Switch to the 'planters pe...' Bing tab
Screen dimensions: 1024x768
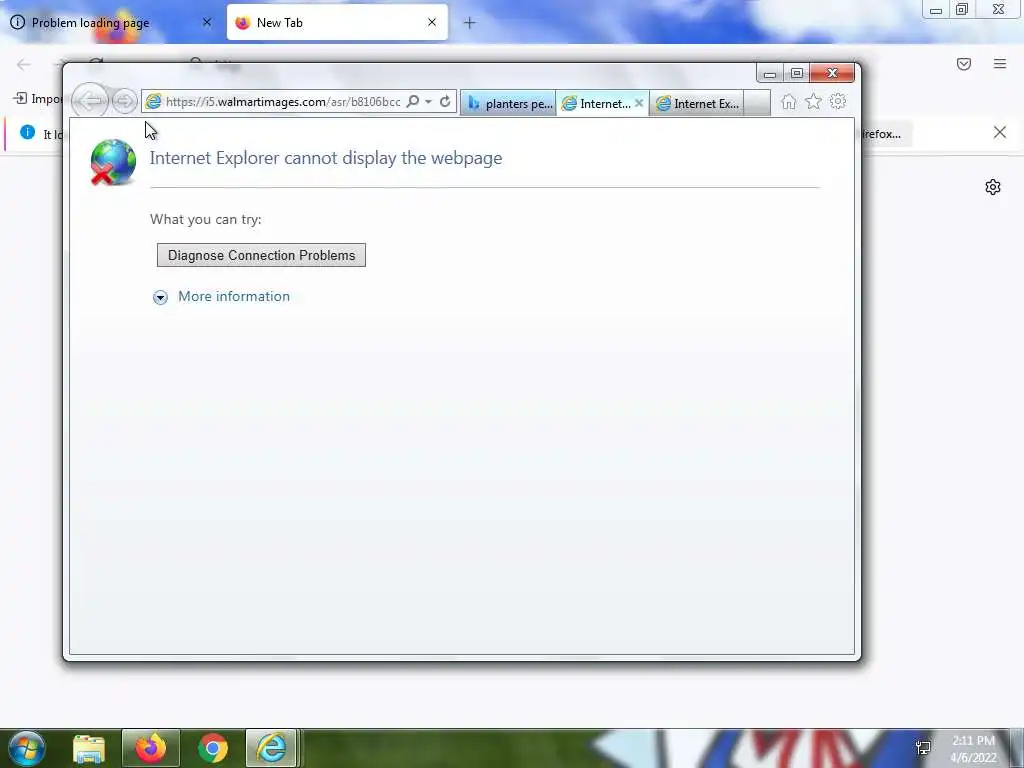509,103
